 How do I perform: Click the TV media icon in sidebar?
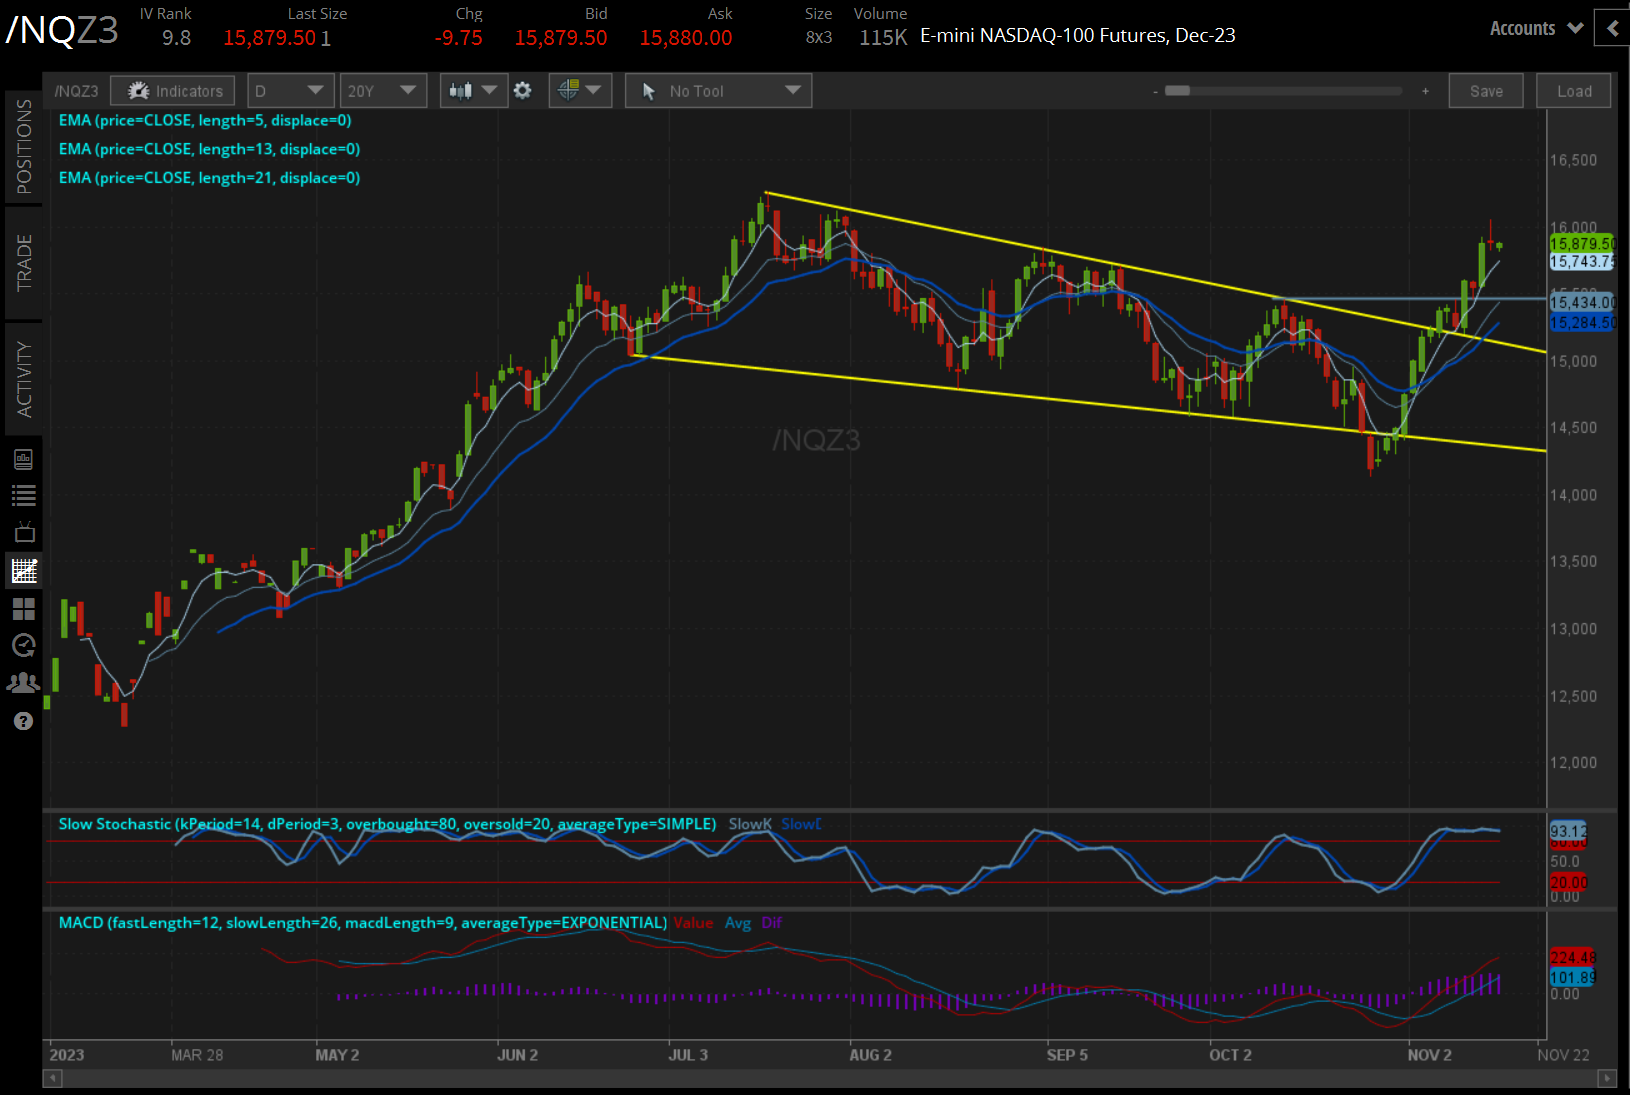(x=24, y=533)
